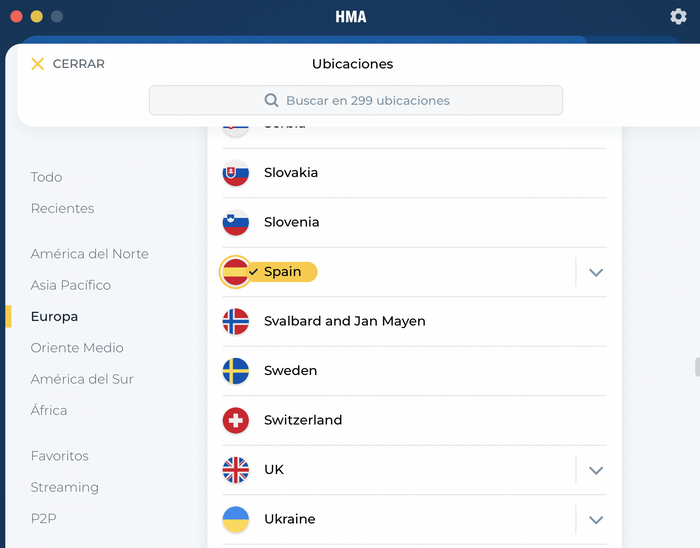This screenshot has height=548, width=700.
Task: Expand the Ukraine locations chevron
Action: (x=596, y=520)
